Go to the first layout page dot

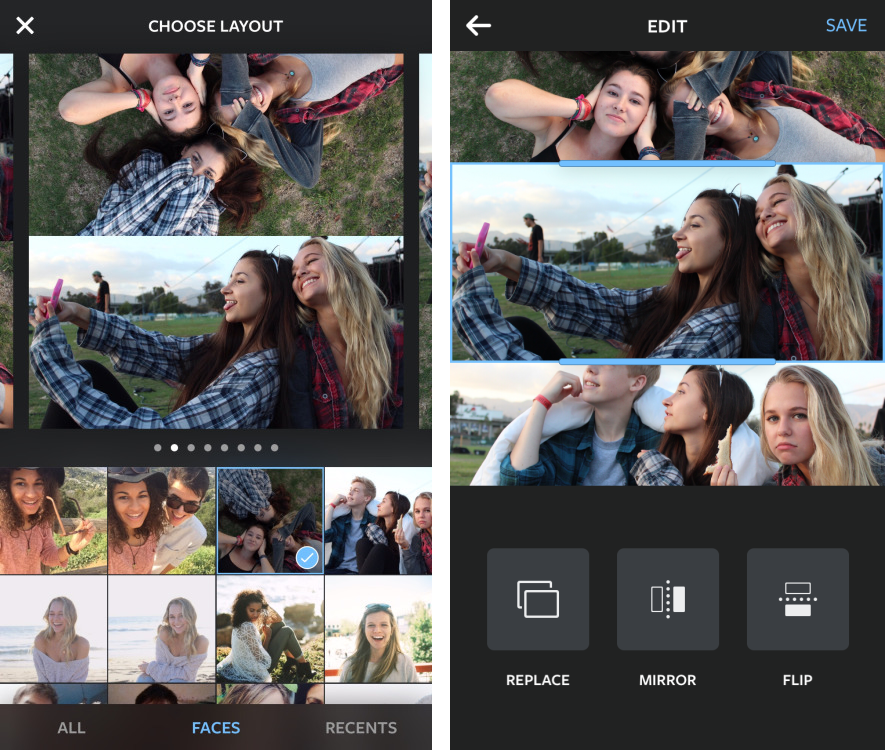click(158, 448)
